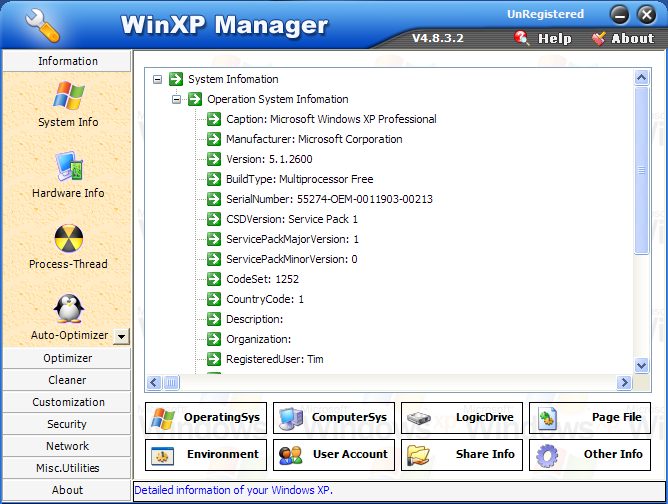668x504 pixels.
Task: Open the Information sidebar section
Action: pos(67,61)
